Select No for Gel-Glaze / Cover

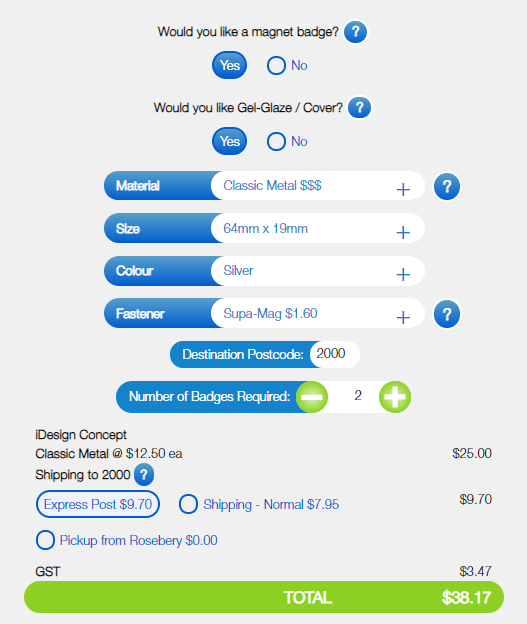coord(287,141)
